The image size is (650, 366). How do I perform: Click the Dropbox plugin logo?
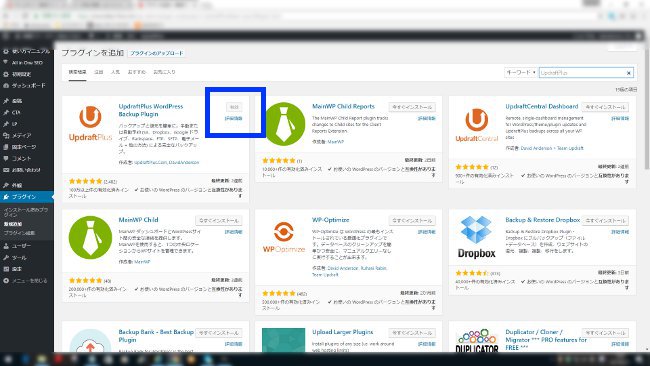click(477, 238)
